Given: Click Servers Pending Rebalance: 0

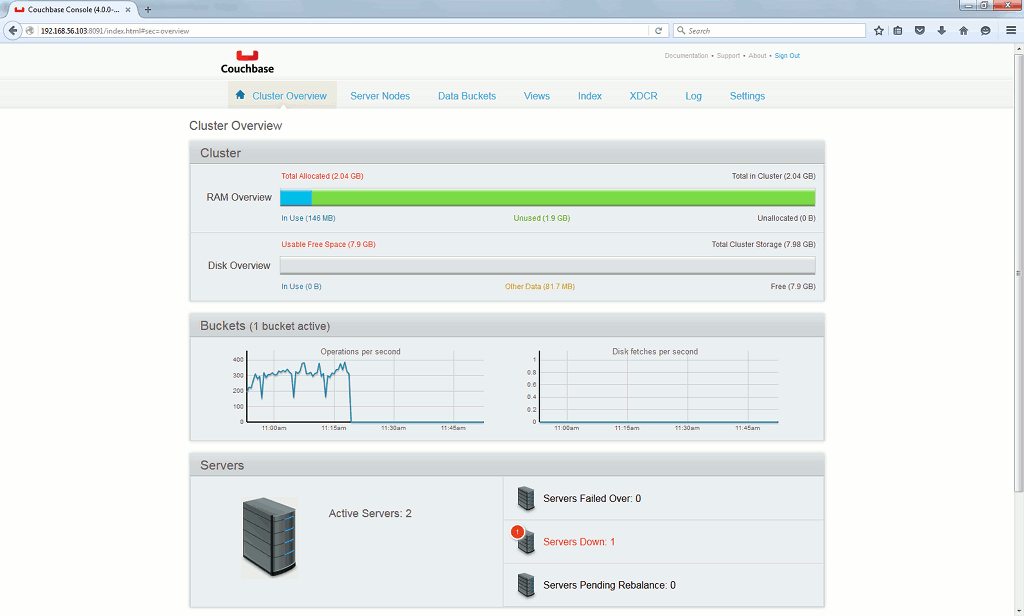Looking at the screenshot, I should (x=609, y=585).
